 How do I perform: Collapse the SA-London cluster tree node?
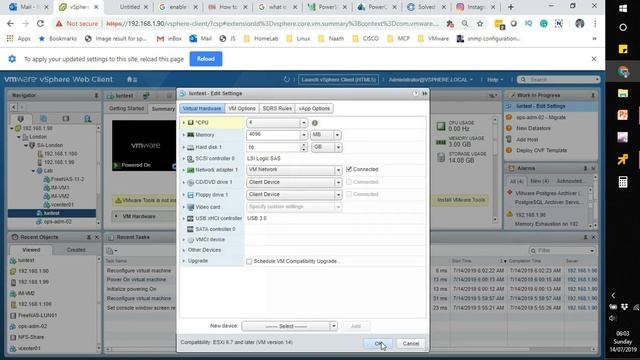click(26, 145)
